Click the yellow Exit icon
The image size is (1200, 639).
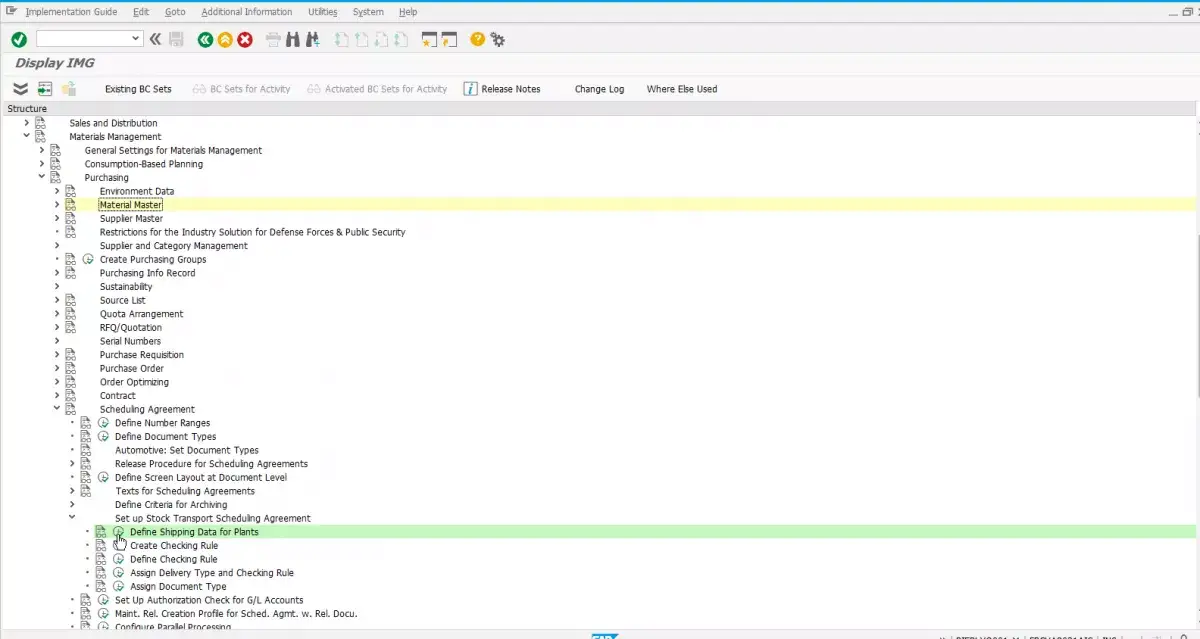tap(225, 39)
